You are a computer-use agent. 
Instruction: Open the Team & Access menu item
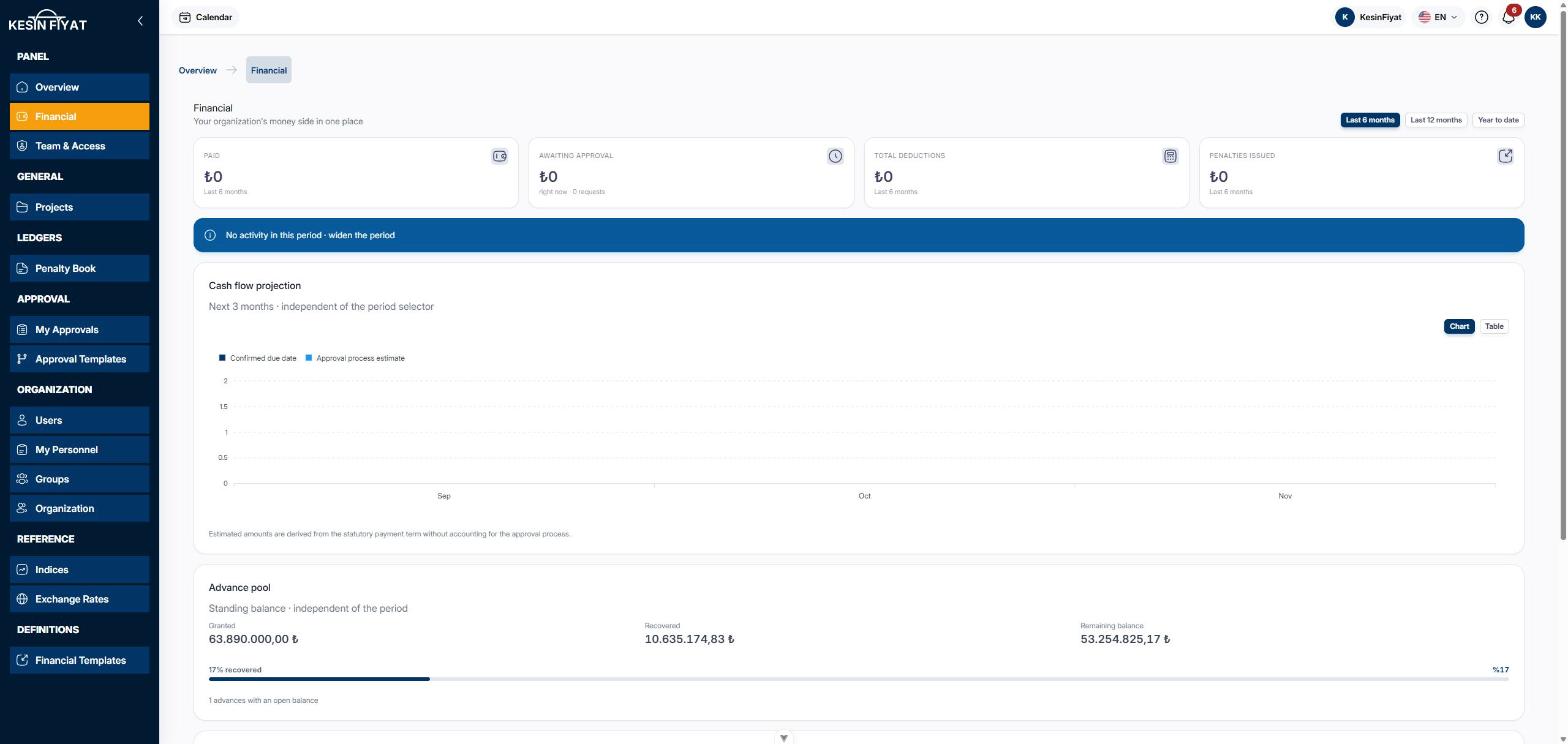point(80,146)
